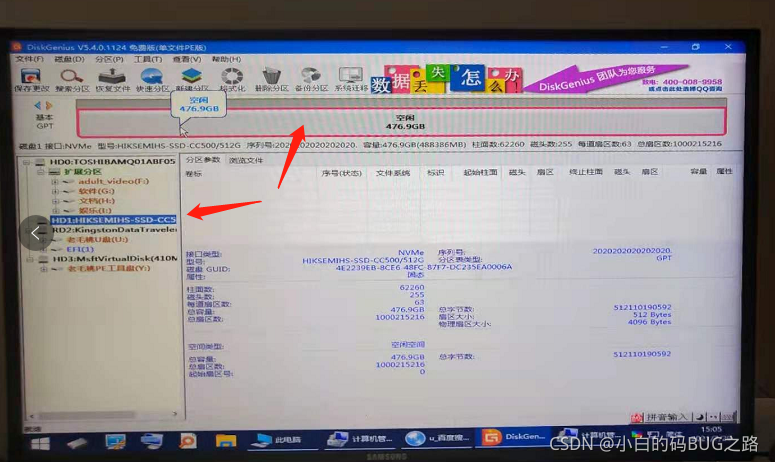Click the 文件系统 column header
Viewport: 775px width, 462px height.
pyautogui.click(x=393, y=173)
